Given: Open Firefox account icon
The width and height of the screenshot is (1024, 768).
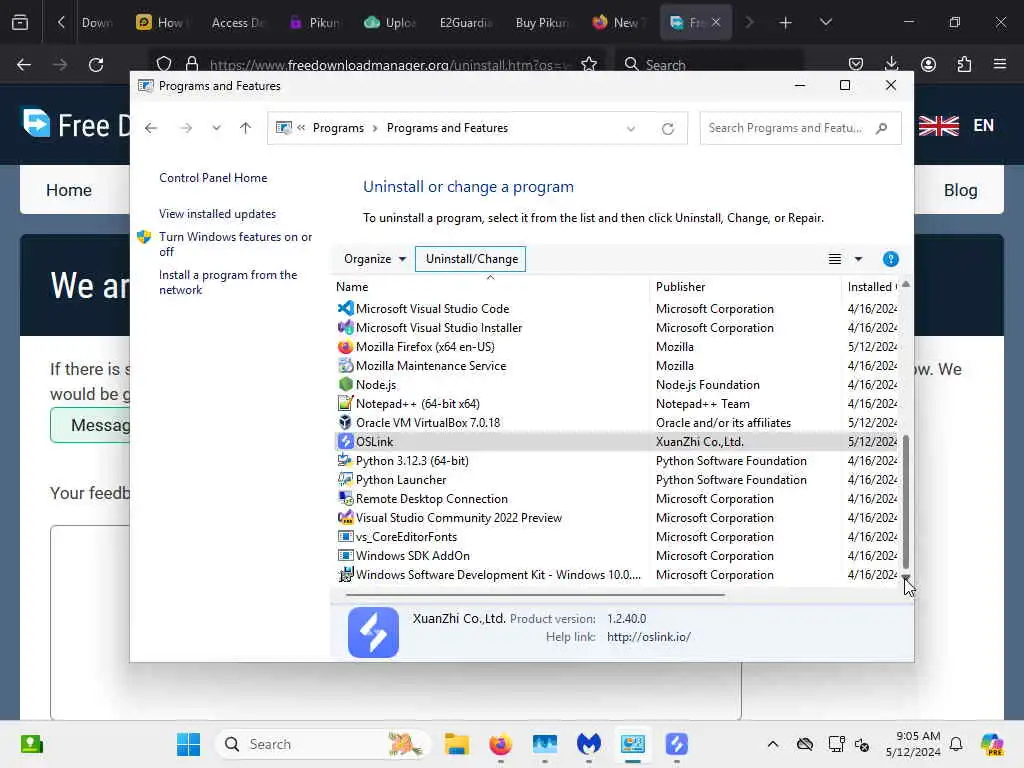Looking at the screenshot, I should (928, 64).
